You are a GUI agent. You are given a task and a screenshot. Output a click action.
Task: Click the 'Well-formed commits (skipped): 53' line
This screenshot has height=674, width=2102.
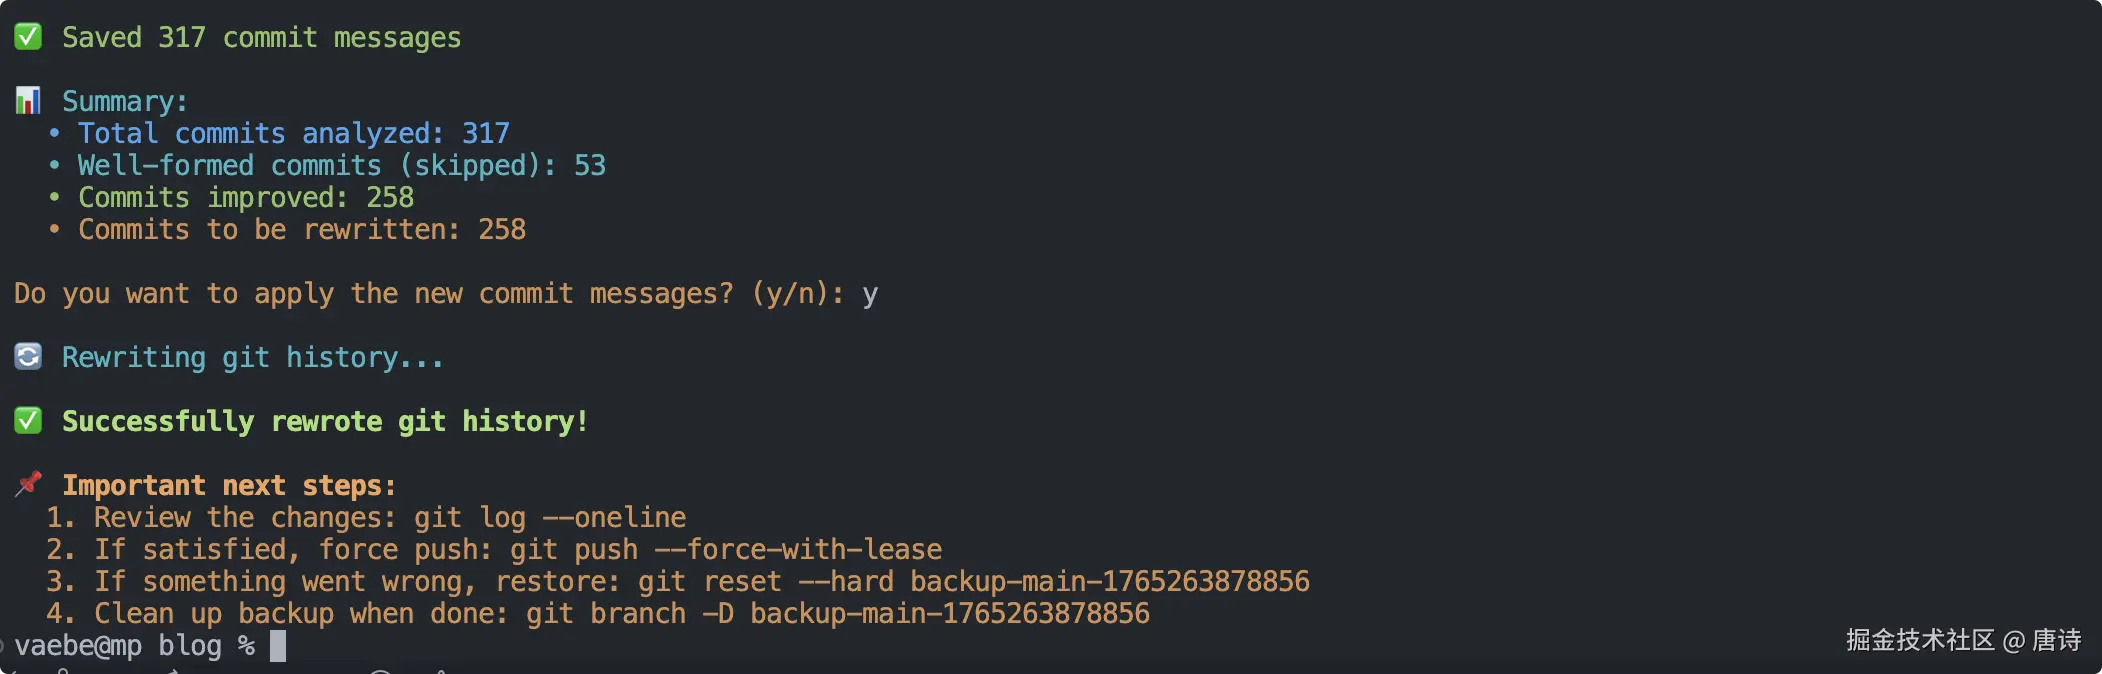click(x=341, y=166)
